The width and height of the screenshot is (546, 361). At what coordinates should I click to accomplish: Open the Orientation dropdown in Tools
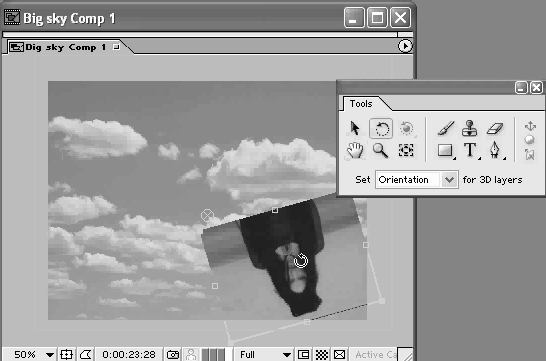[x=417, y=180]
